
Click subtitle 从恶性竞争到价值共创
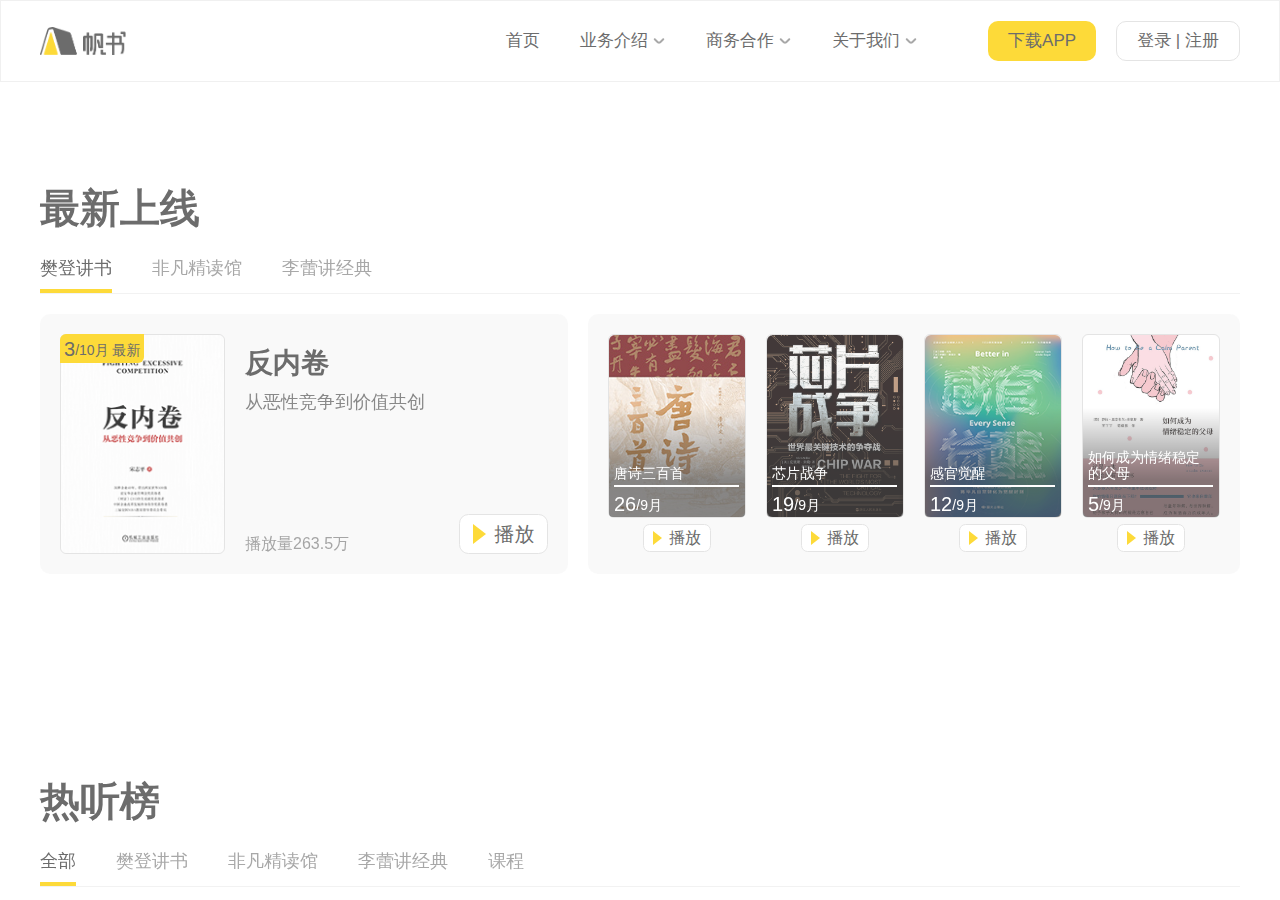point(335,402)
